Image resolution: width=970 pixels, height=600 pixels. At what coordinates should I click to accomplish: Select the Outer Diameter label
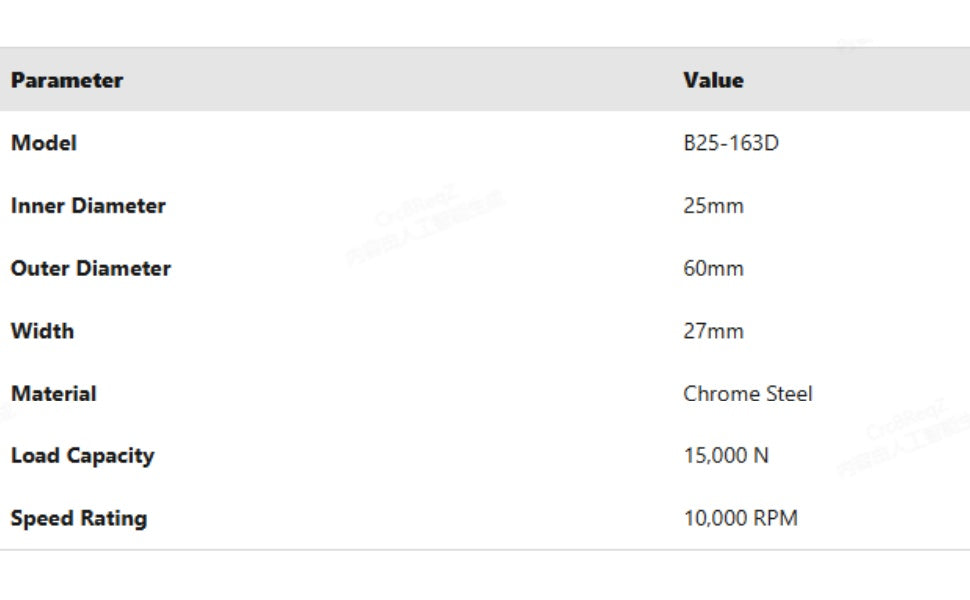(x=91, y=268)
